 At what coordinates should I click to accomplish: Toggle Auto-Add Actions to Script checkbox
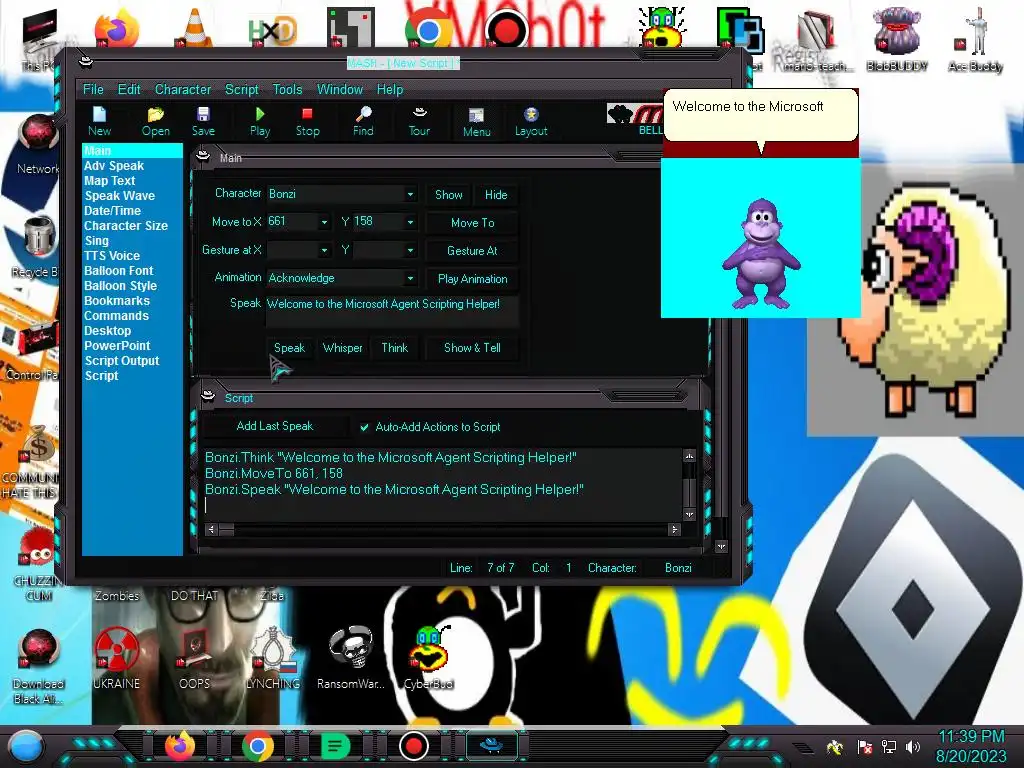click(x=364, y=427)
